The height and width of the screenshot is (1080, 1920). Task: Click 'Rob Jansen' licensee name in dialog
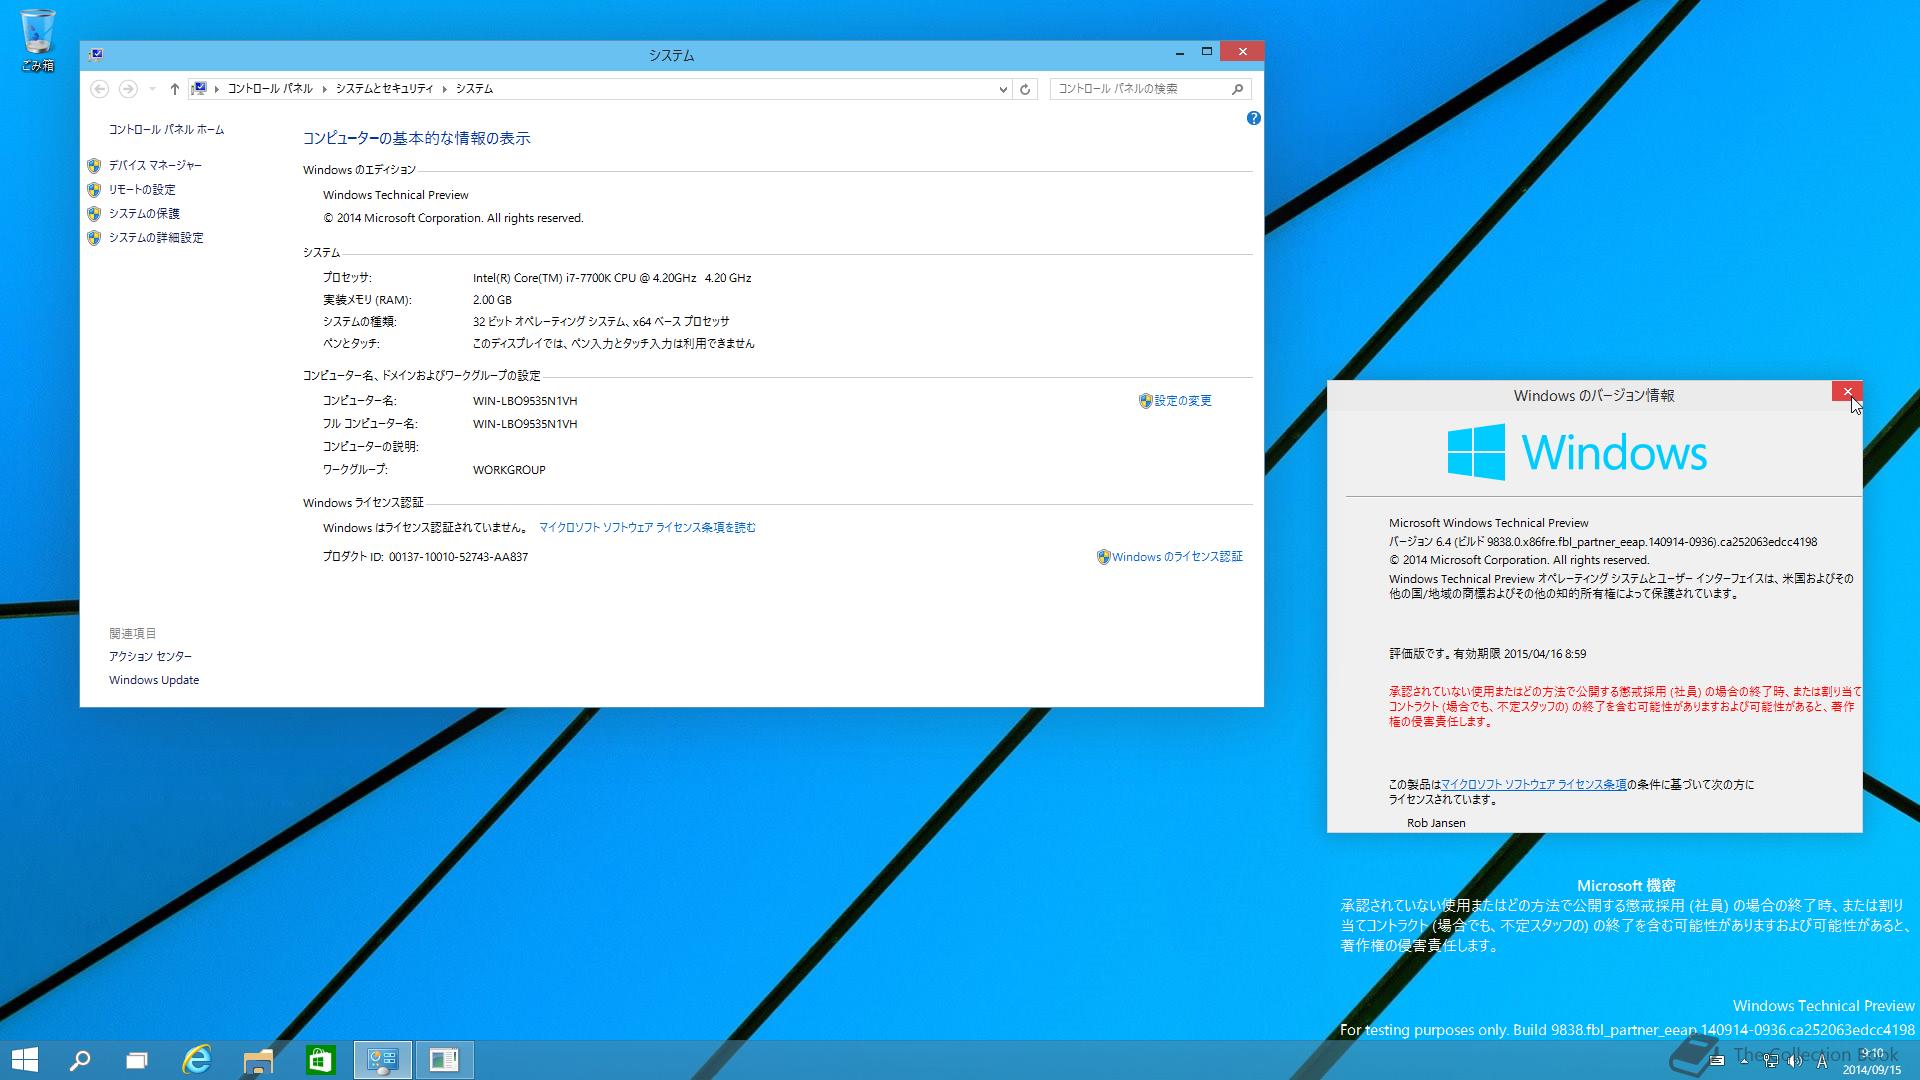[1436, 823]
